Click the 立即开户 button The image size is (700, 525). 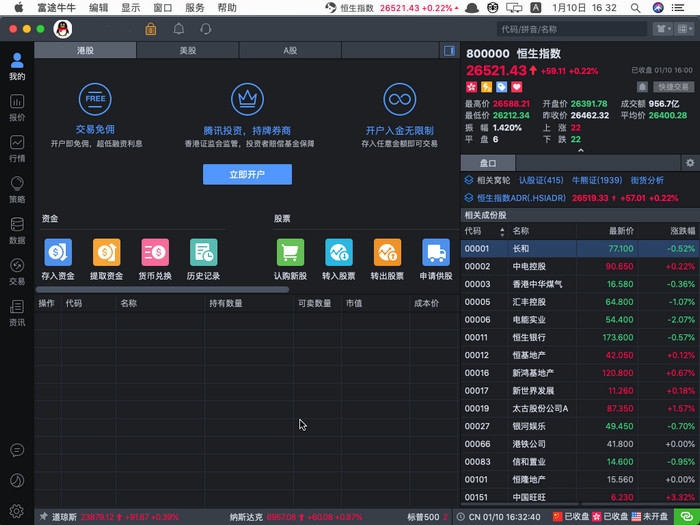247,174
